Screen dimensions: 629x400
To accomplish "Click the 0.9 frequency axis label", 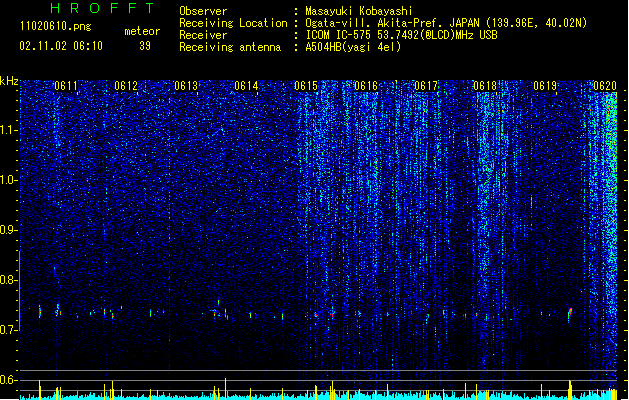I will 8,230.
